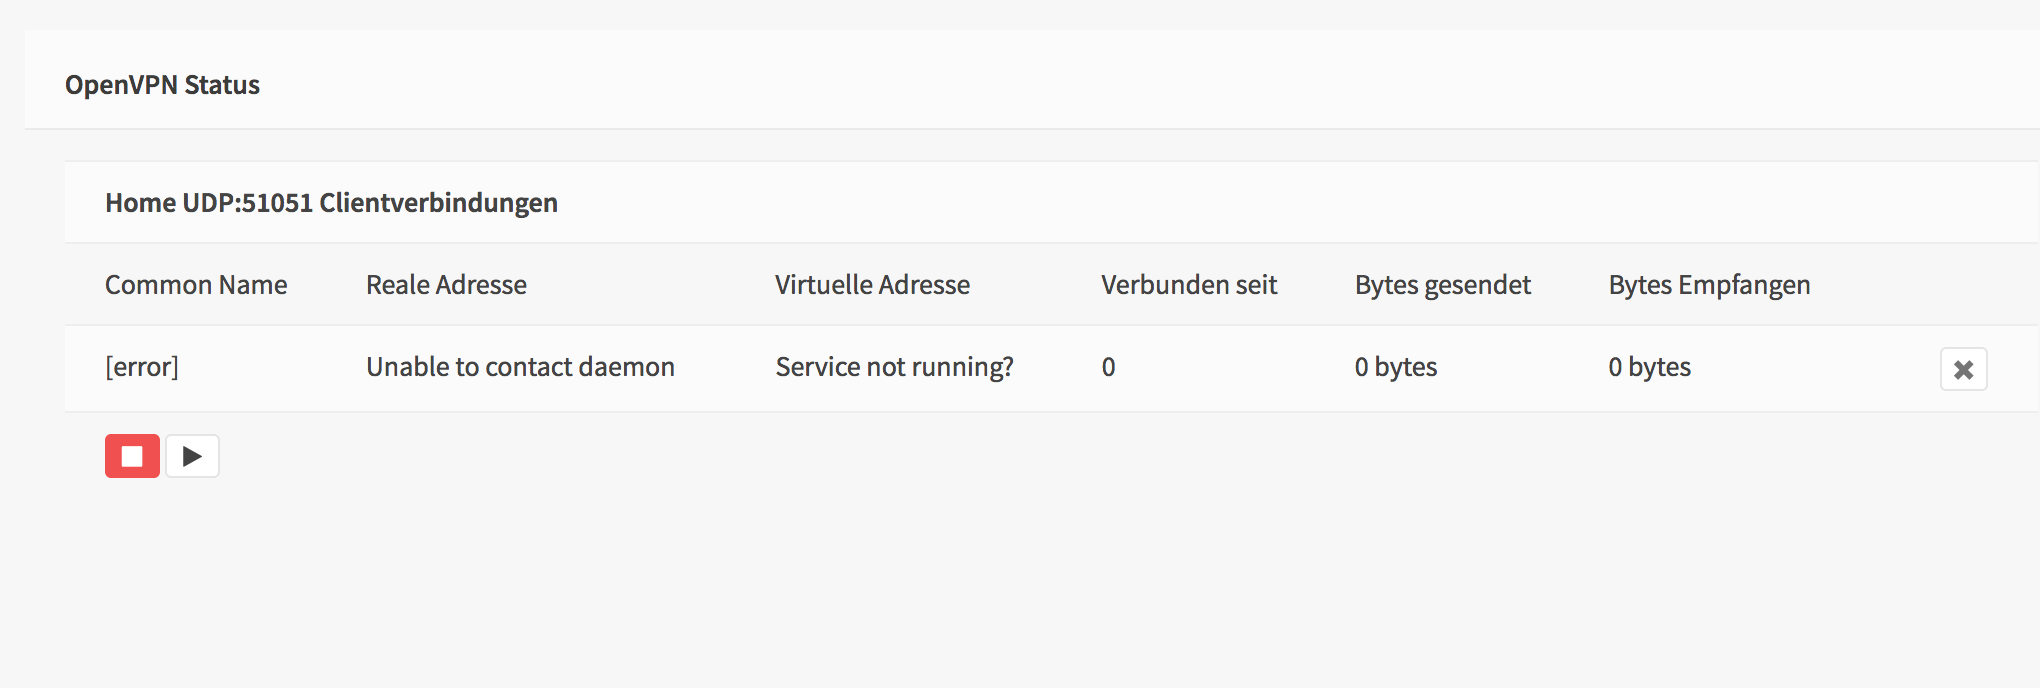This screenshot has width=2040, height=688.
Task: Restart the OpenVPN service via play icon
Action: click(x=192, y=456)
